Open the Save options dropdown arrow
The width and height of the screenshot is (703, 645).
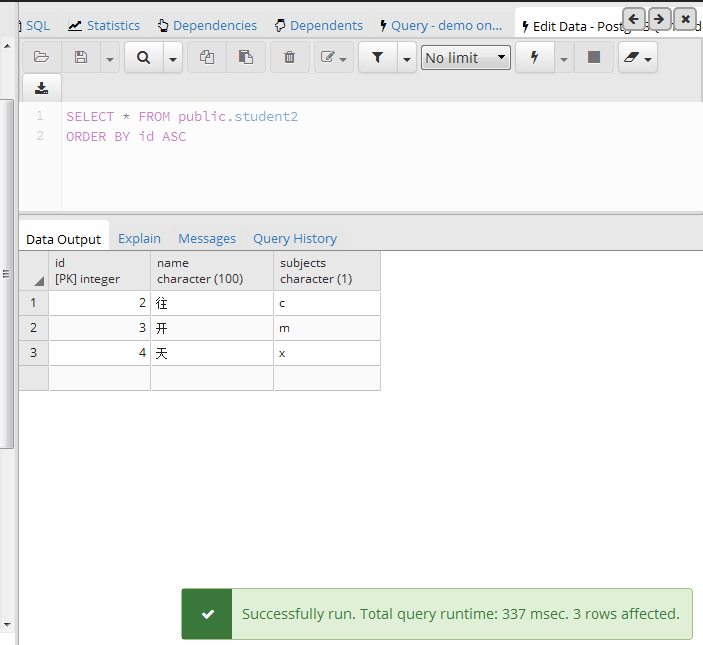pos(110,57)
